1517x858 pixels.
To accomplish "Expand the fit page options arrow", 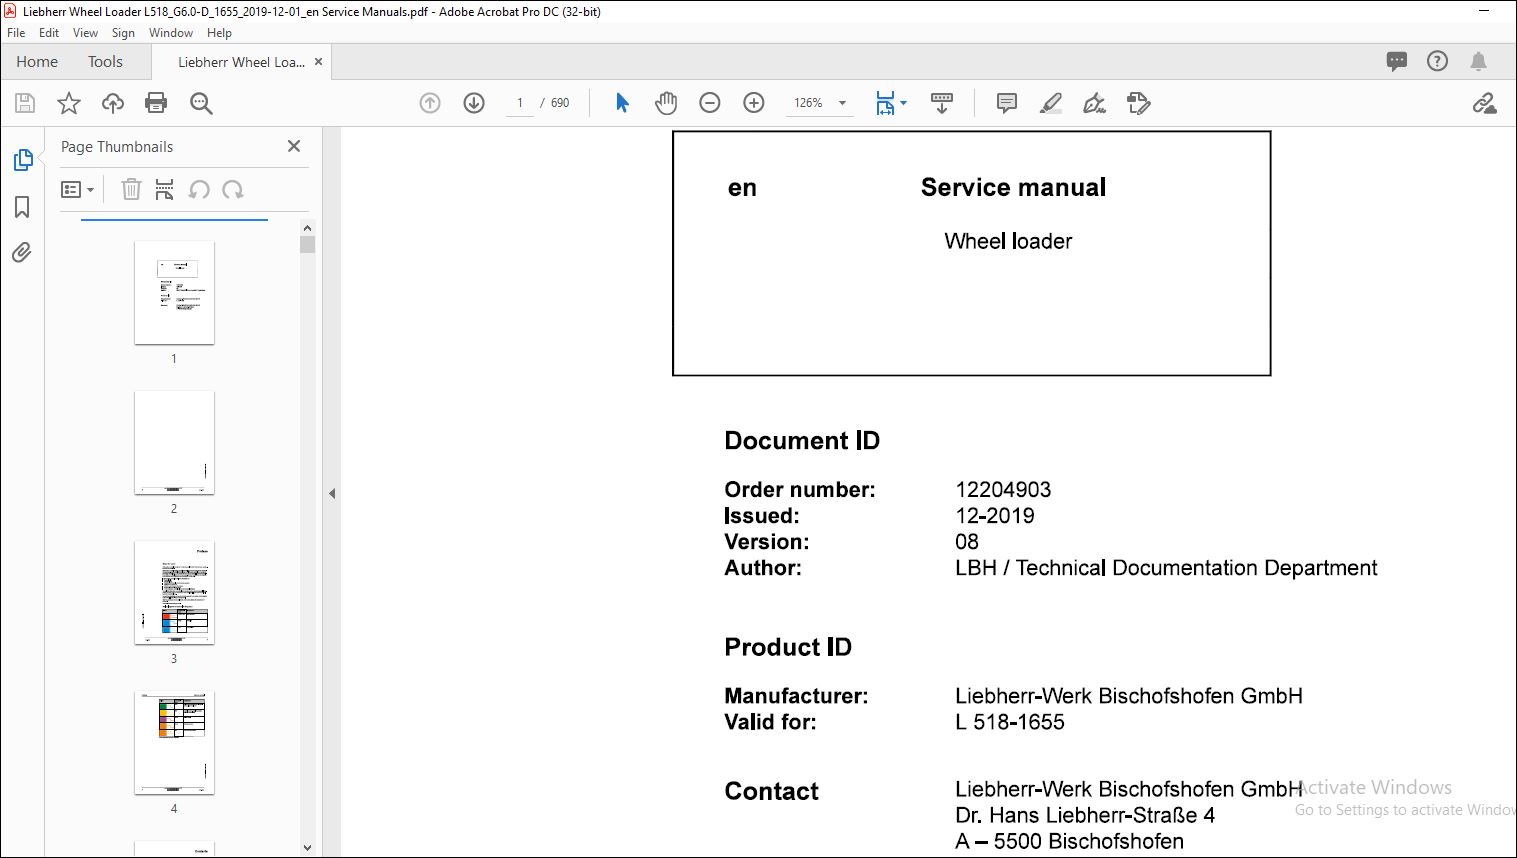I will pos(903,103).
